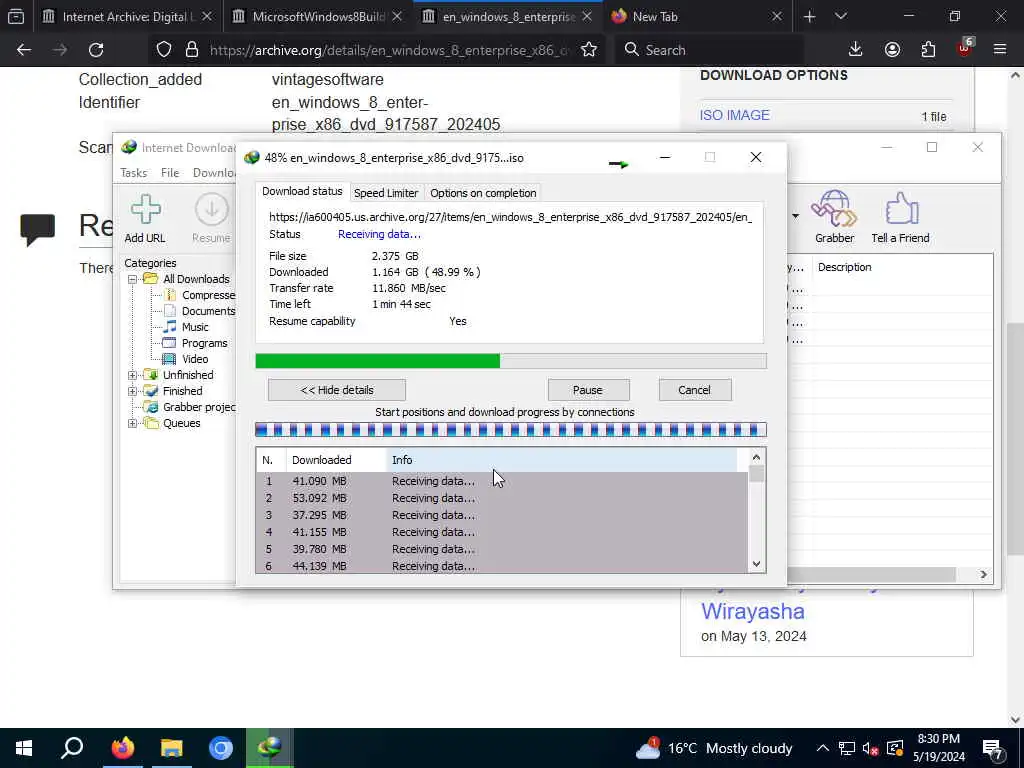Click the Internet Download Manager taskbar icon
Viewport: 1024px width, 768px height.
[x=269, y=748]
